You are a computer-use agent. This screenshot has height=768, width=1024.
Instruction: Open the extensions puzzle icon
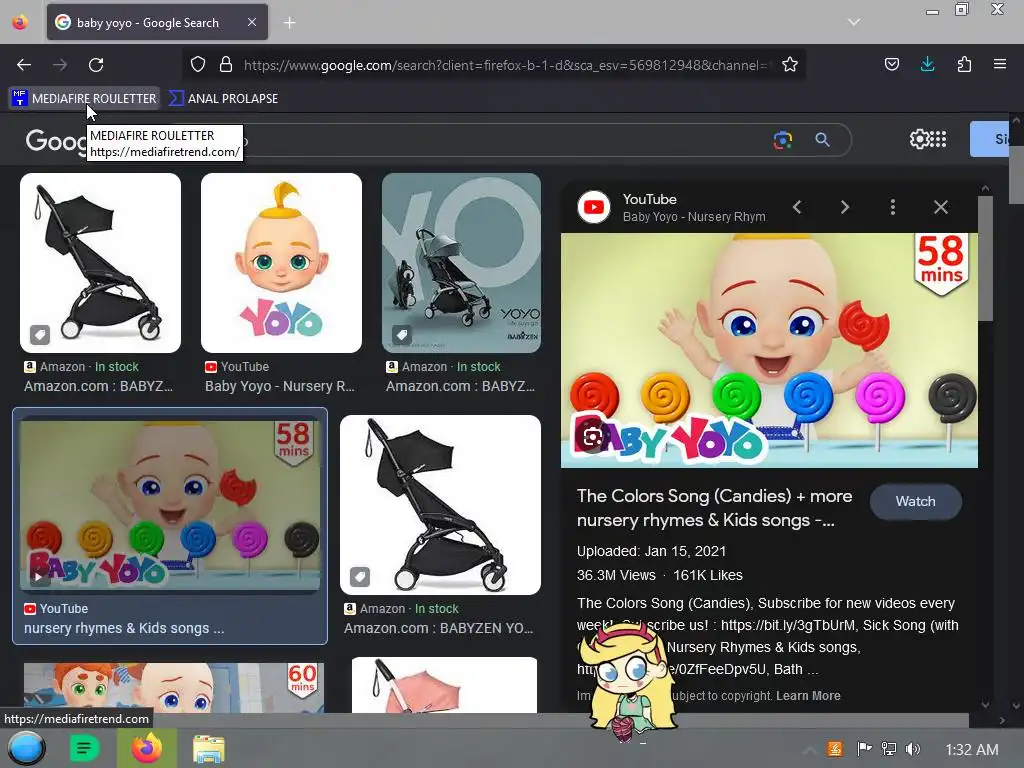[x=964, y=64]
